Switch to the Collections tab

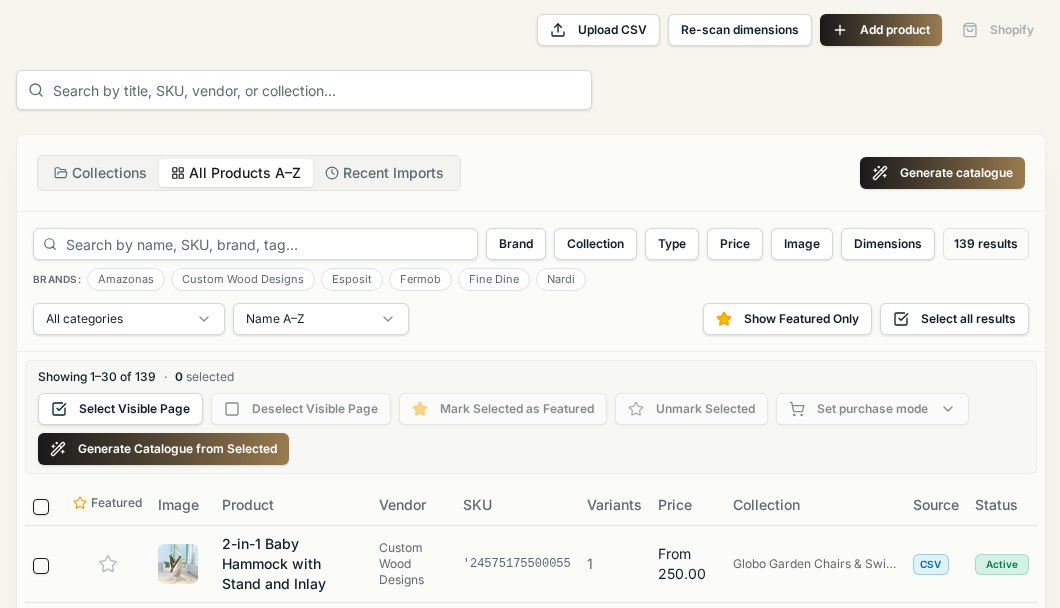[100, 173]
